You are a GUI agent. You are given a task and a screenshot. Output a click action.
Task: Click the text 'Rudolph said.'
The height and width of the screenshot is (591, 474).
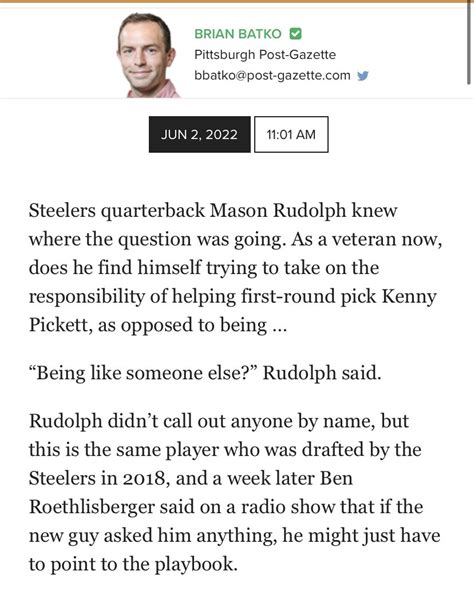click(x=322, y=374)
